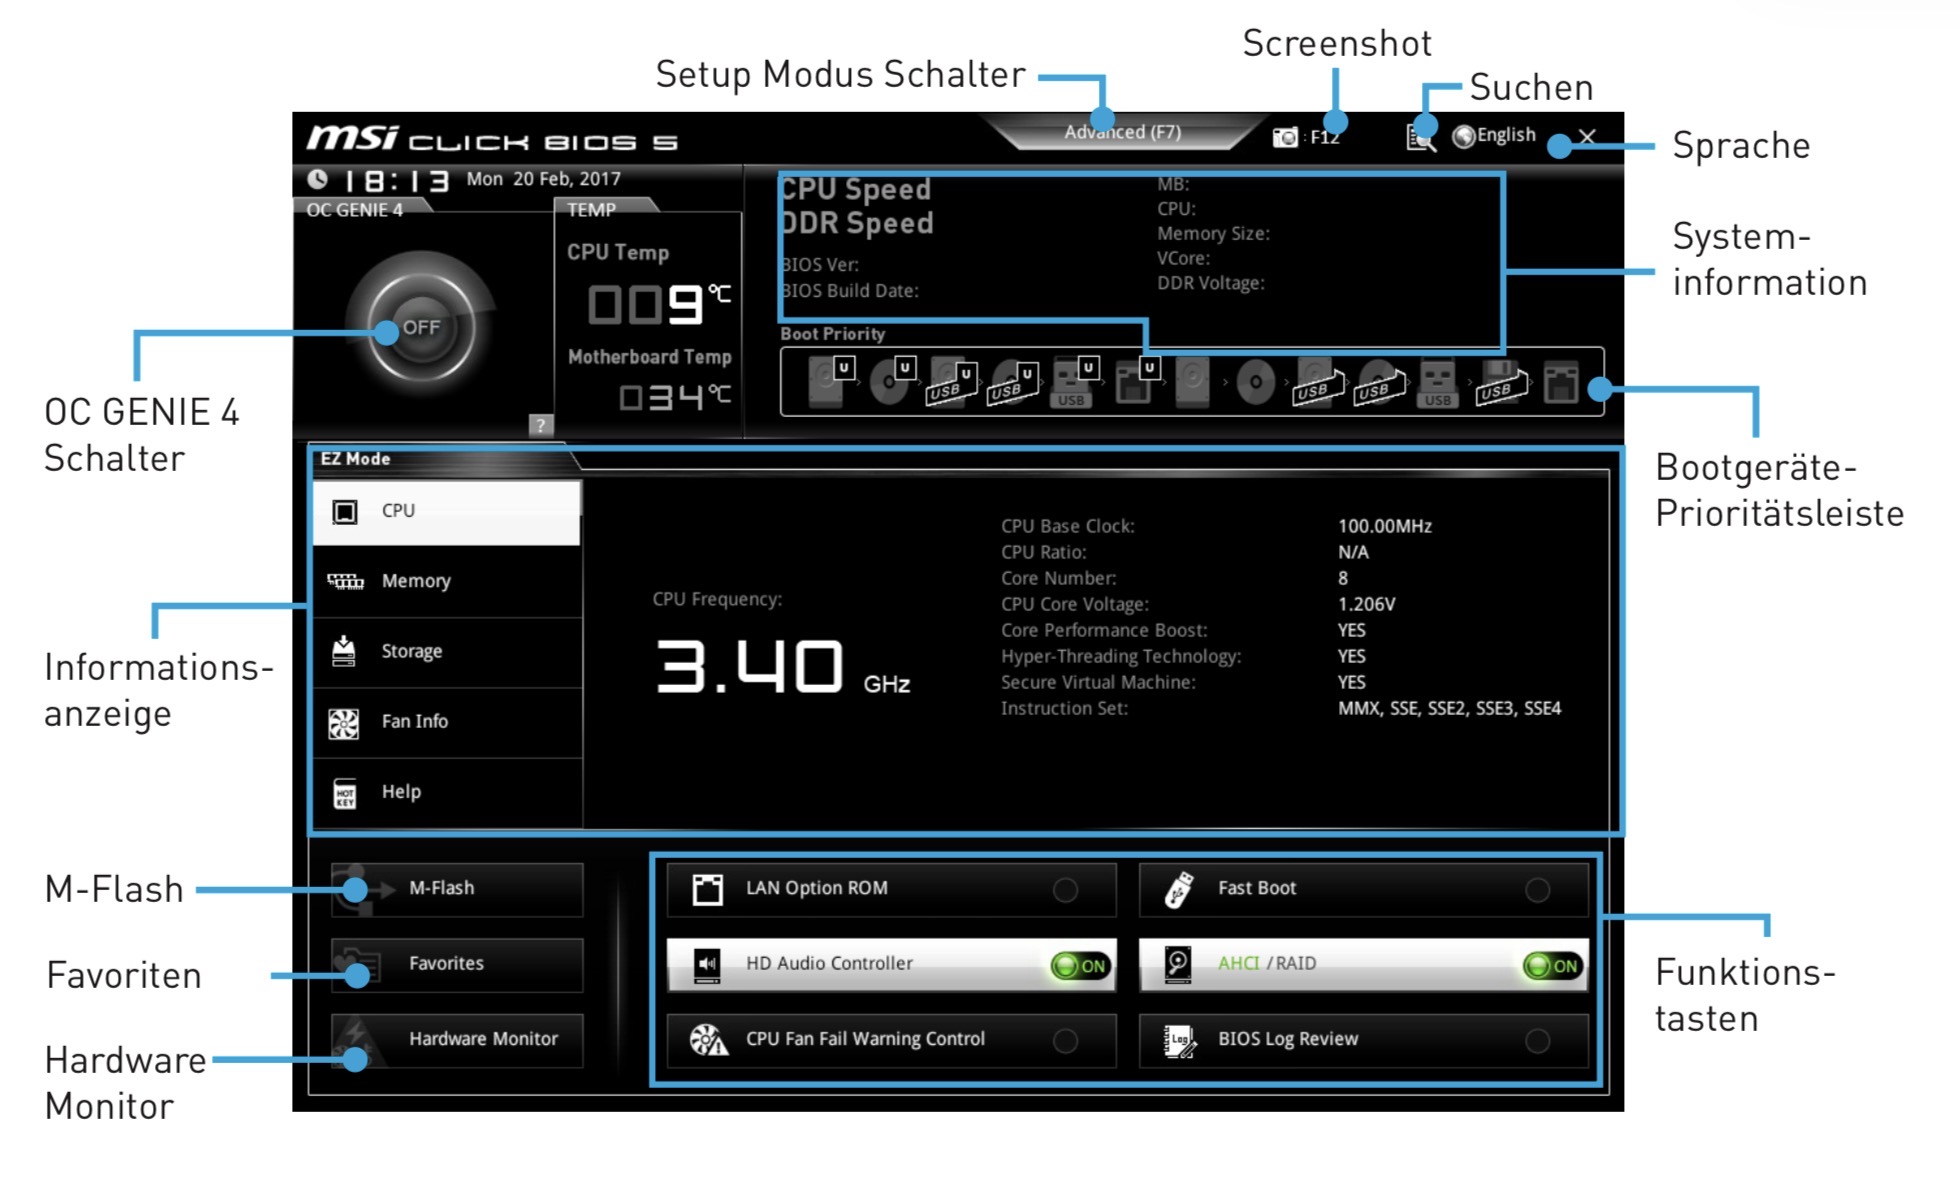Select legacy USB key boot device
Image resolution: width=1960 pixels, height=1177 pixels.
(1438, 383)
